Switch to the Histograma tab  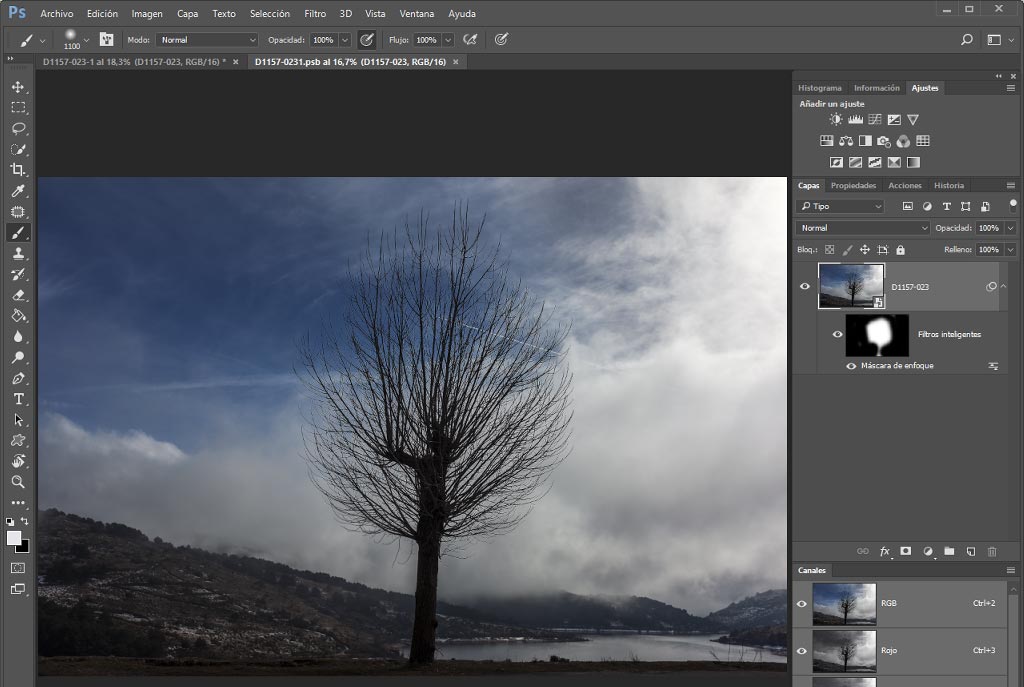[820, 88]
